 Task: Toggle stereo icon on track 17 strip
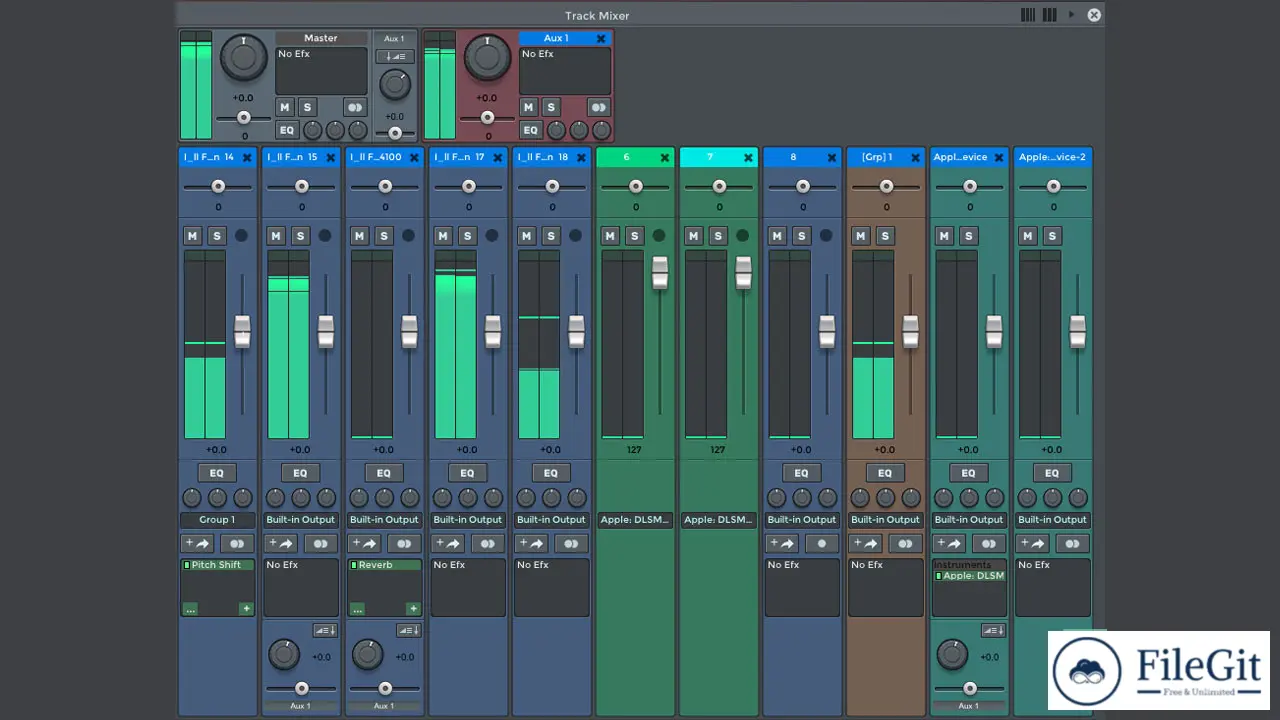tap(488, 543)
